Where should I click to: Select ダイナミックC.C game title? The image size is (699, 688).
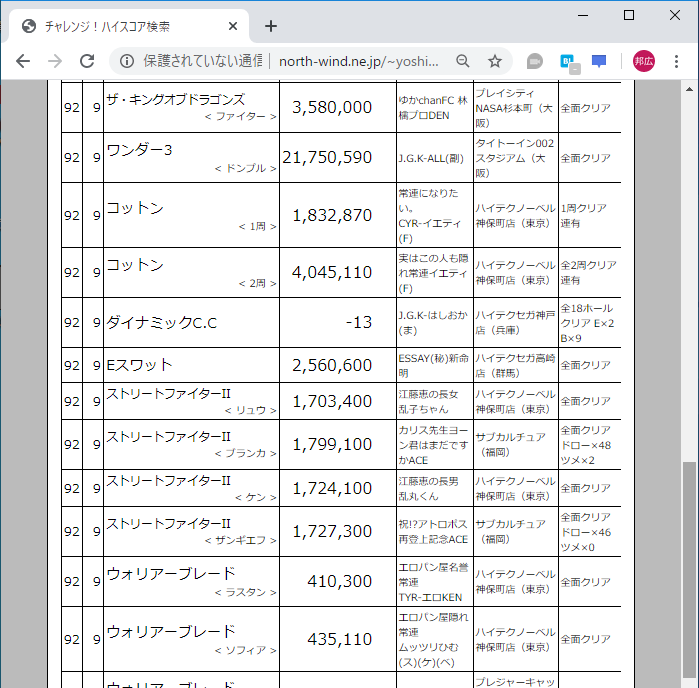pos(161,322)
